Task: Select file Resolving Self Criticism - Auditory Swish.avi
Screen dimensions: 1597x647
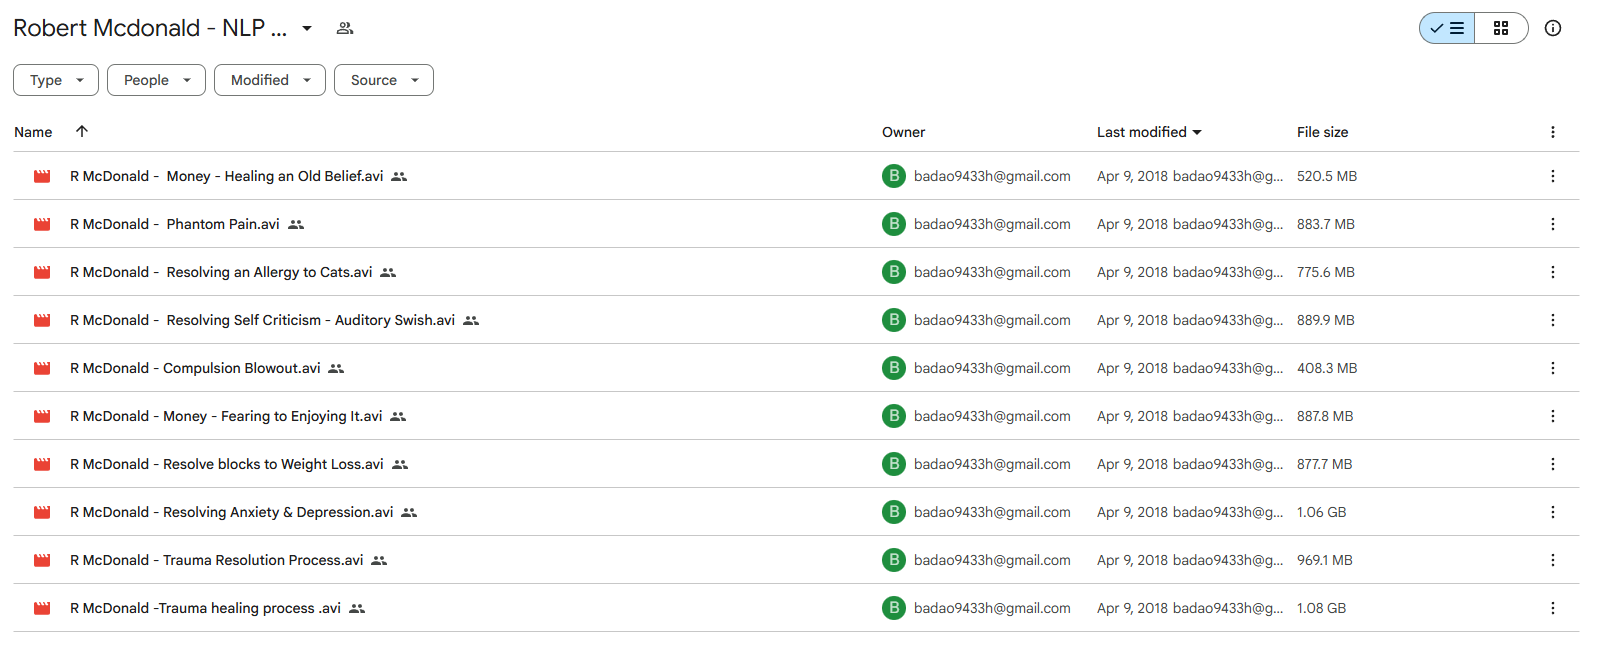Action: 262,320
